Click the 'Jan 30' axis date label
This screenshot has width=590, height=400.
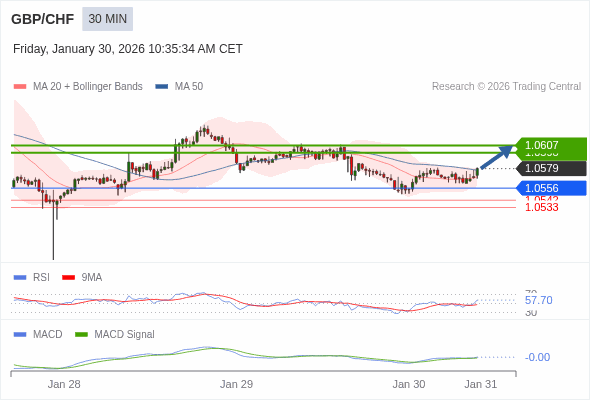[x=409, y=384]
